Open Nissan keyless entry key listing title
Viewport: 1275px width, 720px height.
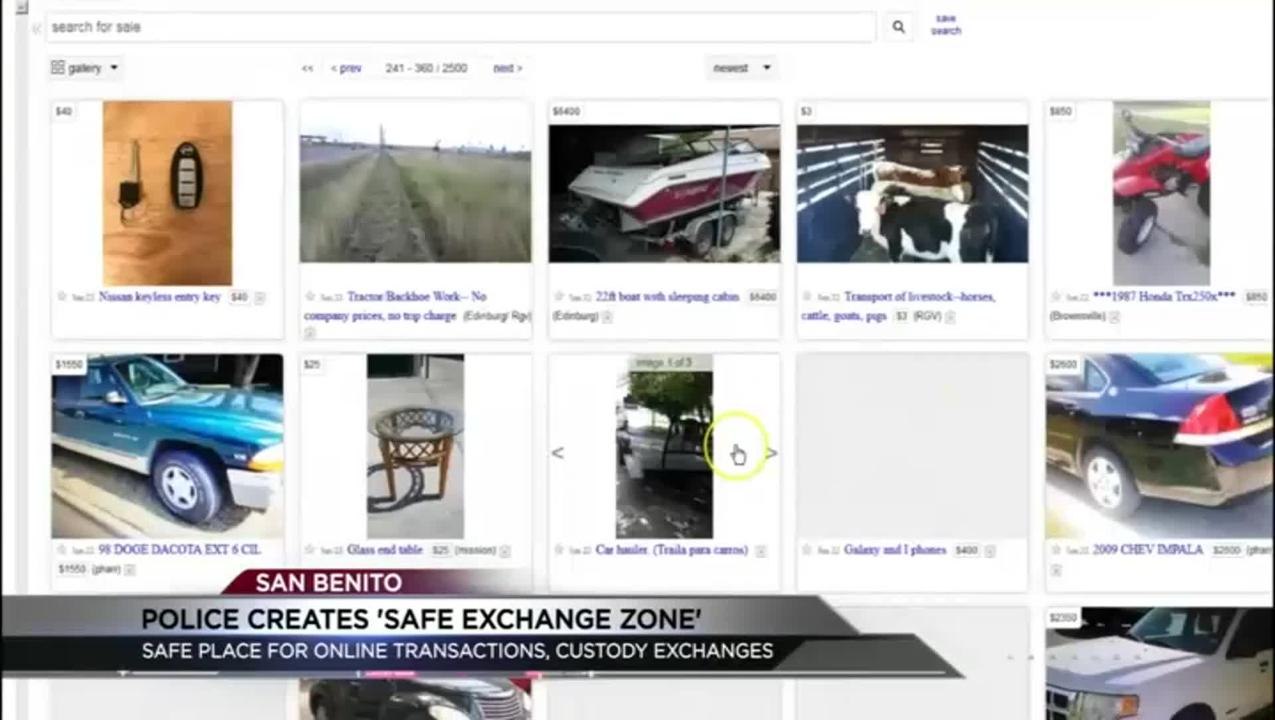(160, 297)
